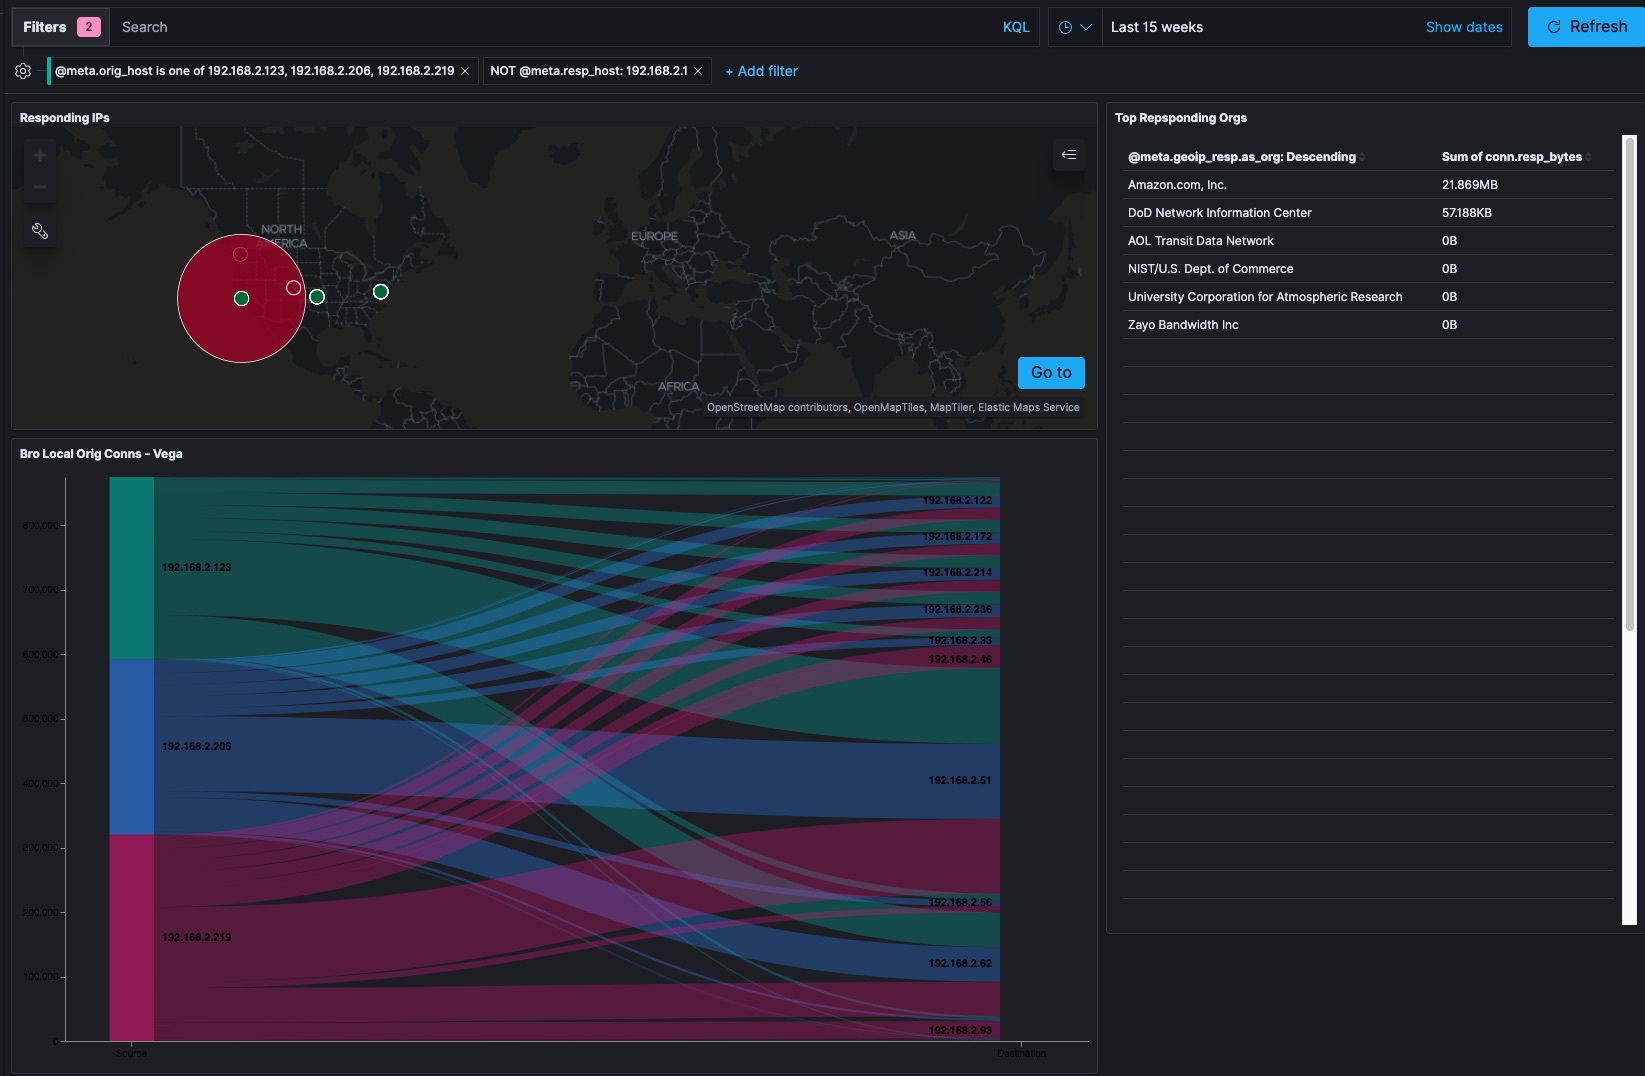Zoom in on the Responding IPs map

click(40, 155)
